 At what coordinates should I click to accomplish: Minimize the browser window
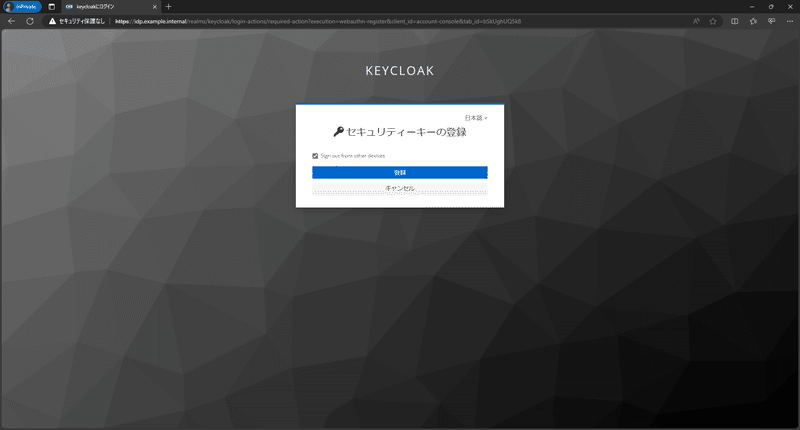(x=752, y=7)
